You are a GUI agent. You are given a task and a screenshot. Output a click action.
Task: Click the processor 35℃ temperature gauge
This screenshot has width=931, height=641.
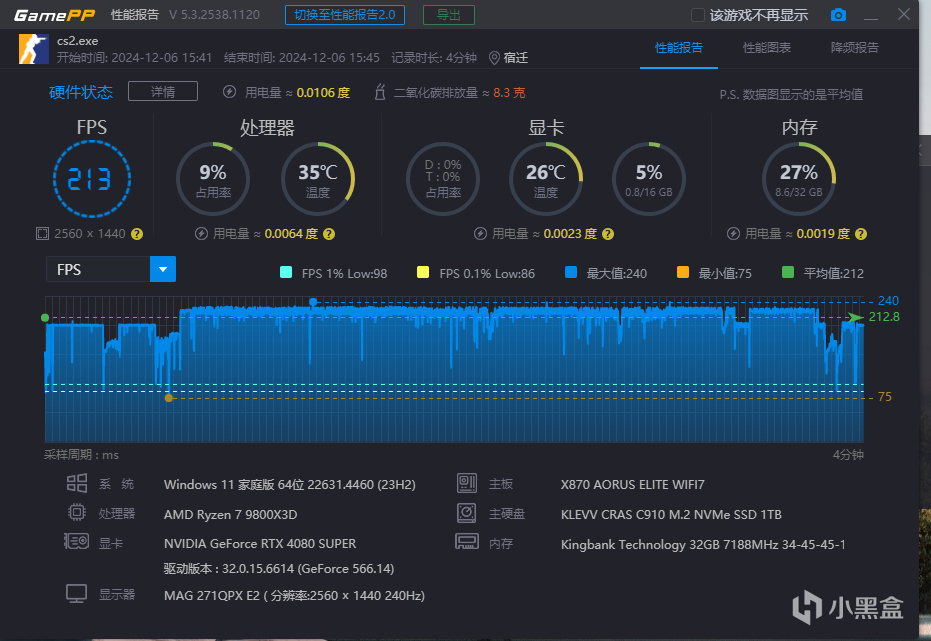coord(318,179)
